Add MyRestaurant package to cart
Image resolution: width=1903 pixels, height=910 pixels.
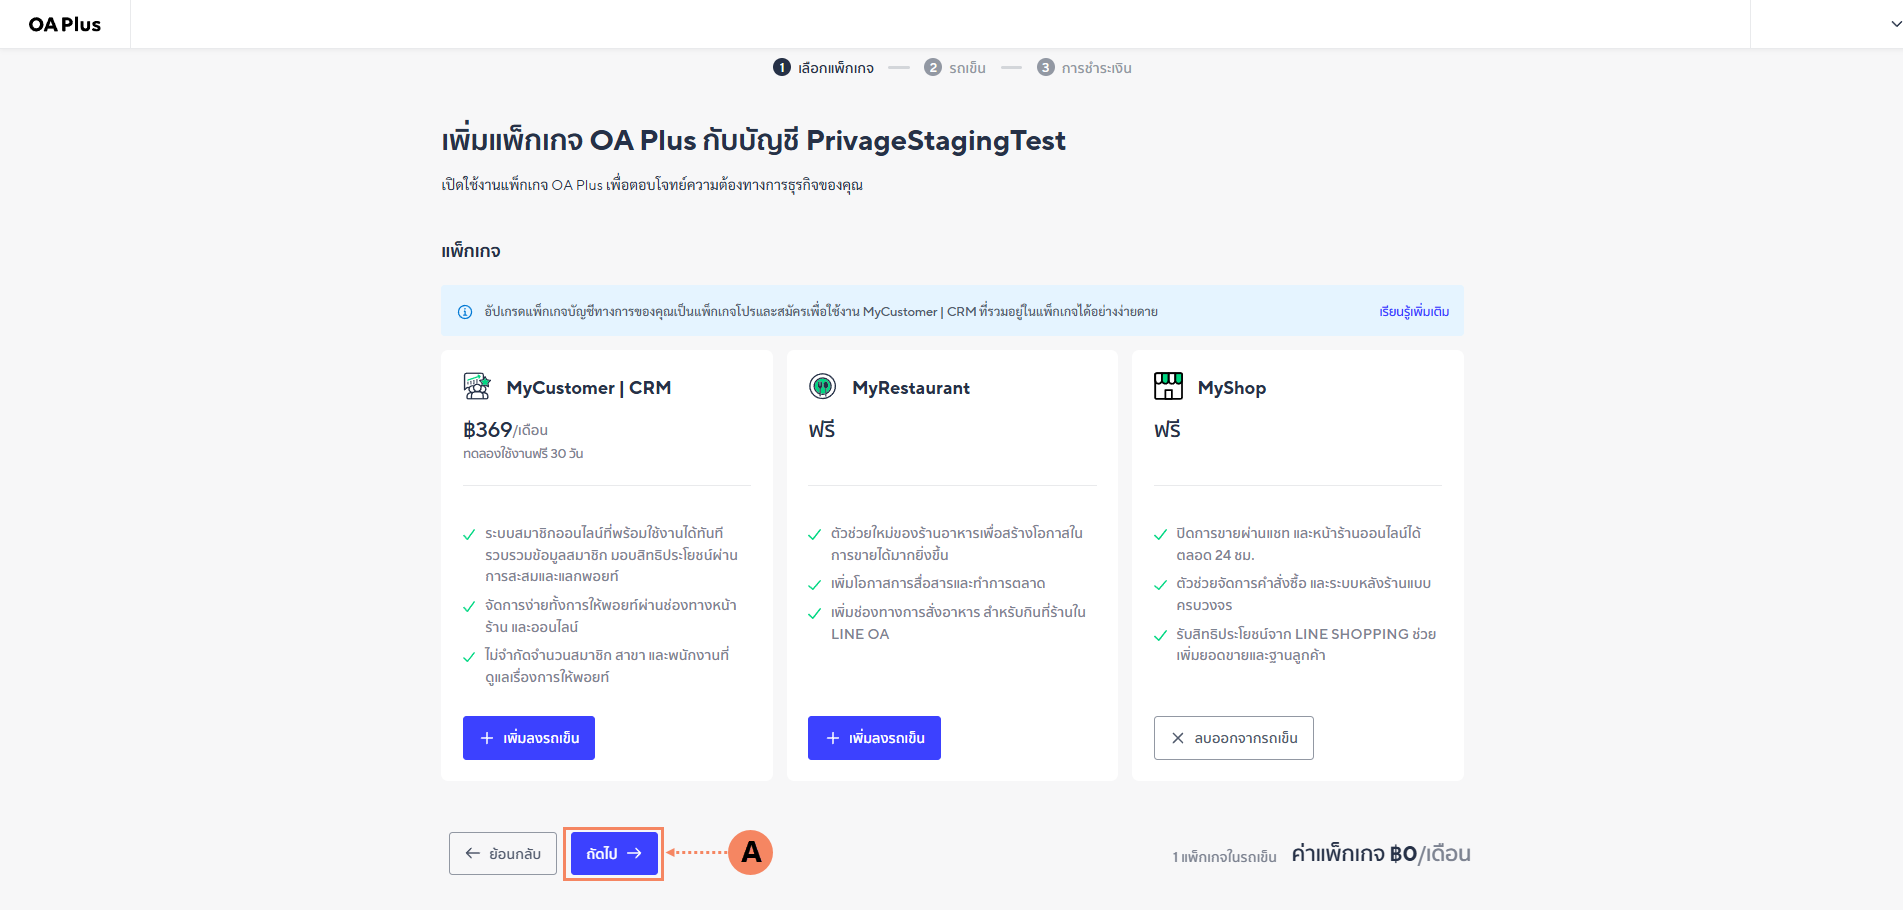click(874, 738)
